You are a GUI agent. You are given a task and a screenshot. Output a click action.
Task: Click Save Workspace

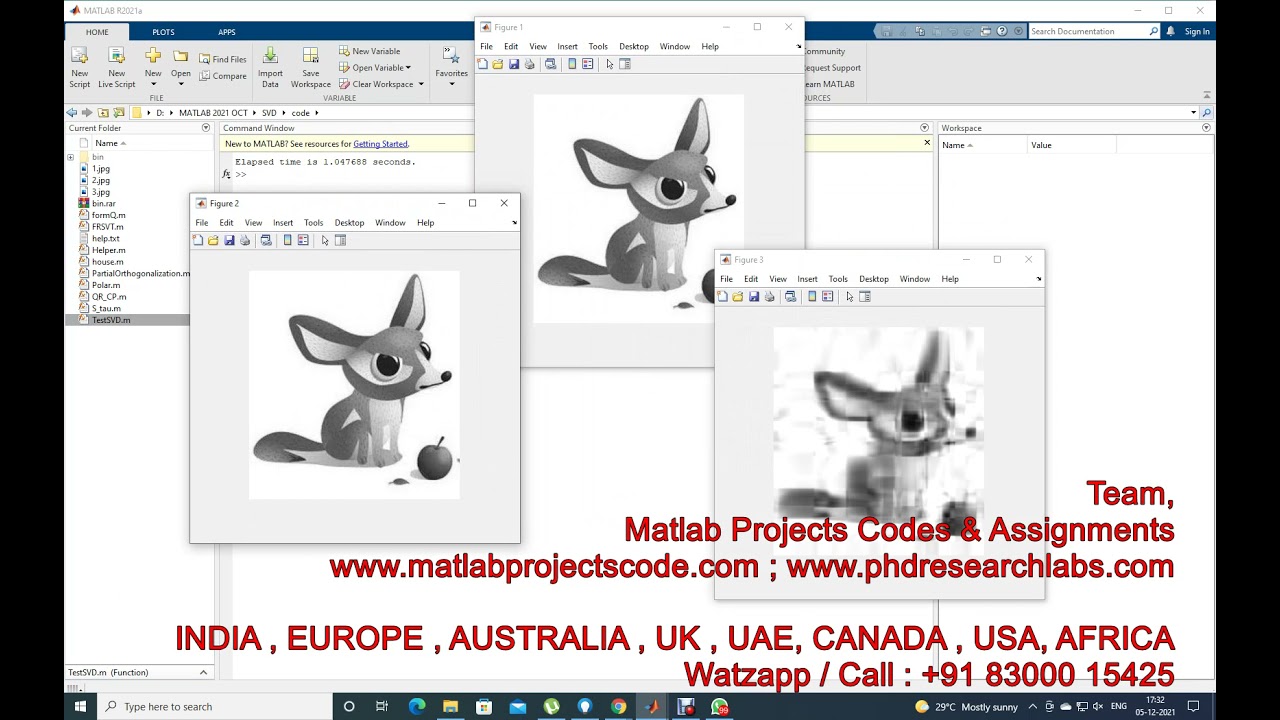(x=311, y=67)
